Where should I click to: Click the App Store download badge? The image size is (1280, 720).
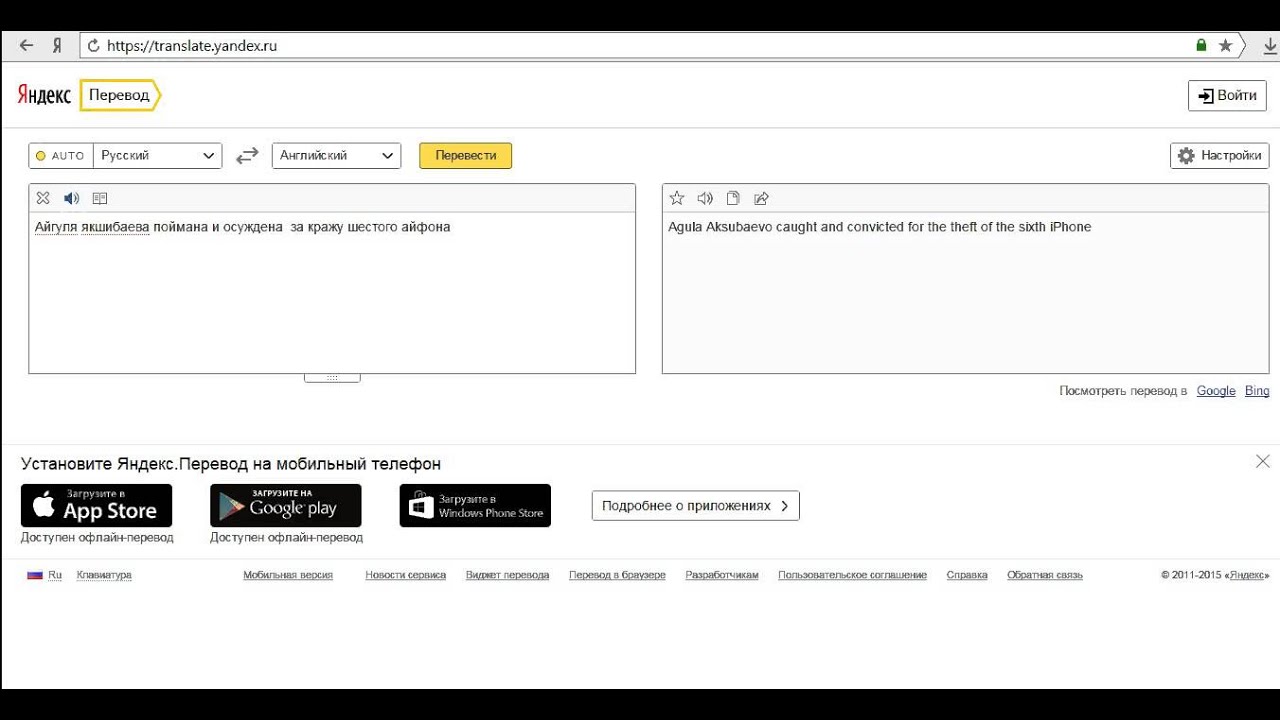(96, 506)
